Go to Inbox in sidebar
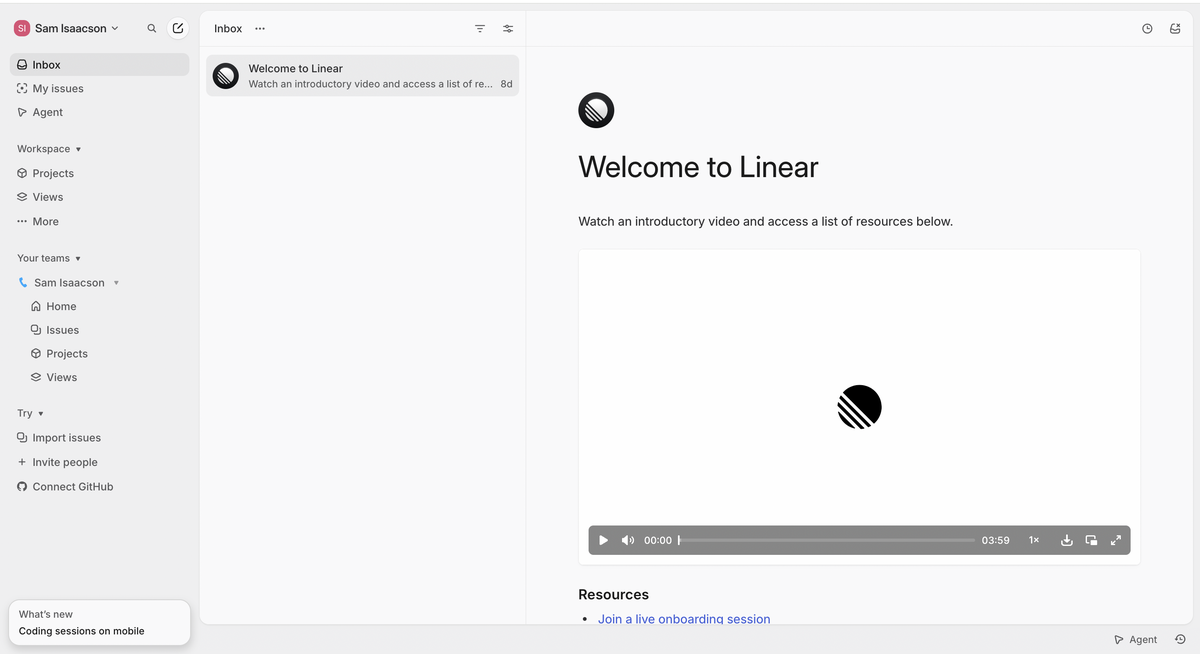Image resolution: width=1200 pixels, height=654 pixels. pyautogui.click(x=99, y=65)
